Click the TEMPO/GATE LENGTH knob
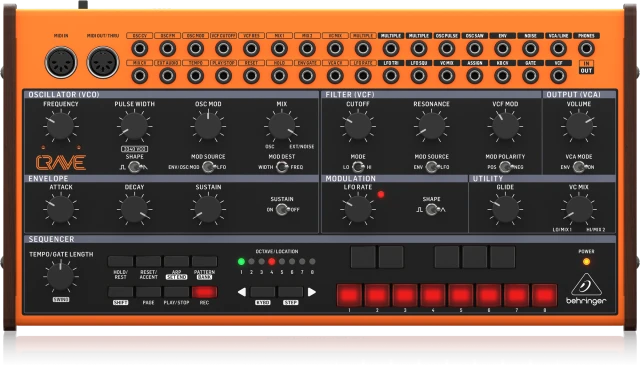The height and width of the screenshot is (366, 640). click(x=60, y=277)
